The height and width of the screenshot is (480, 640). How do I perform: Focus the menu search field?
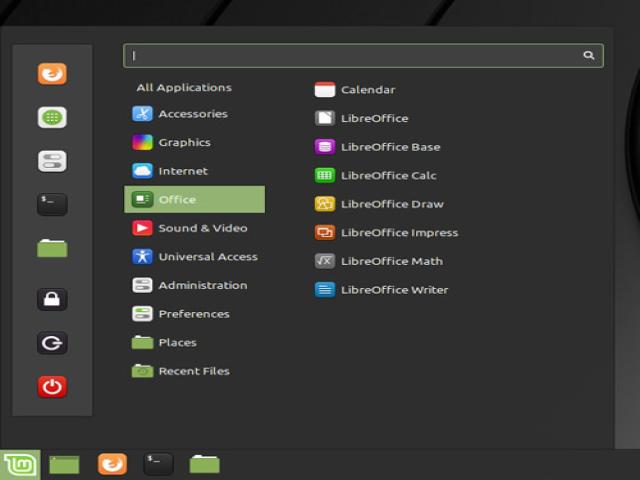click(363, 56)
